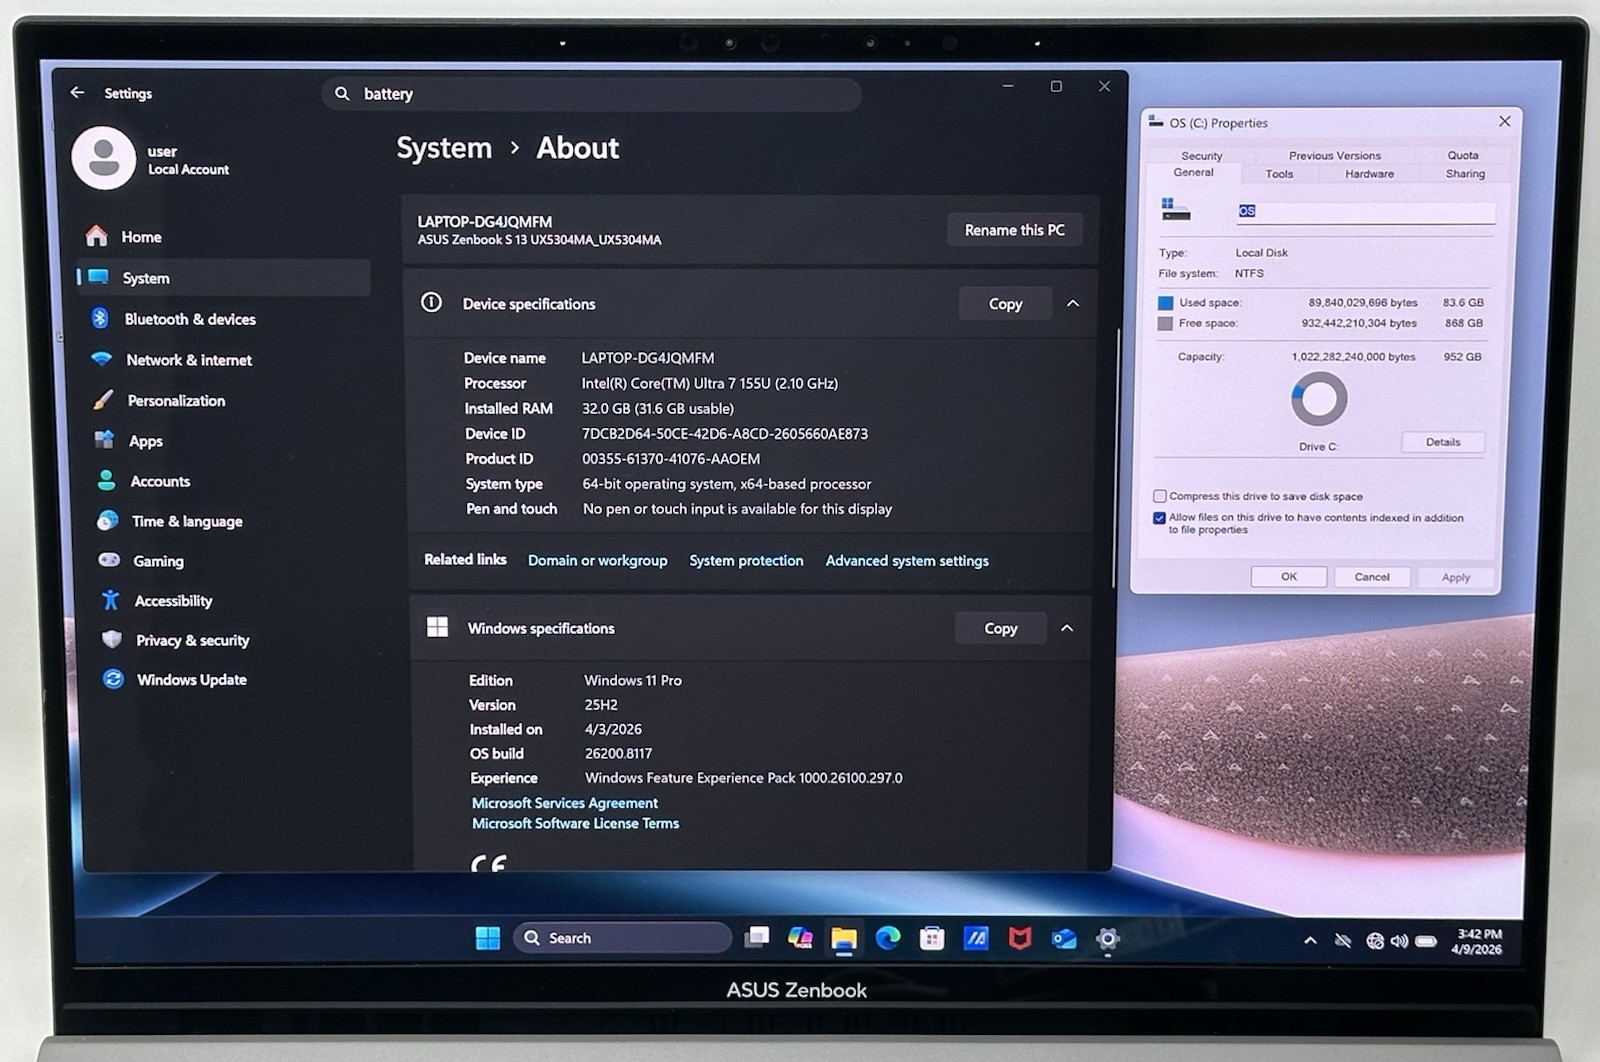This screenshot has width=1600, height=1062.
Task: Click the battery search field in Settings
Action: click(x=592, y=94)
